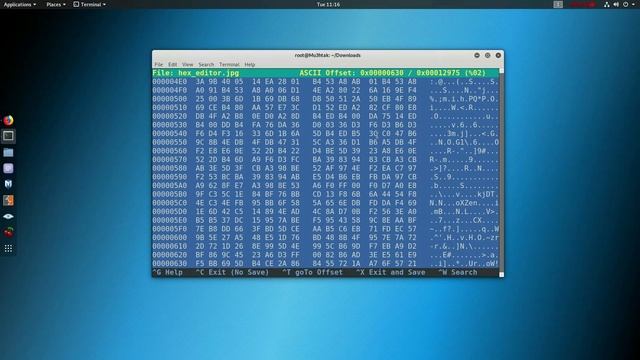Click the power icon in top bar
The image size is (640, 360).
[626, 4]
